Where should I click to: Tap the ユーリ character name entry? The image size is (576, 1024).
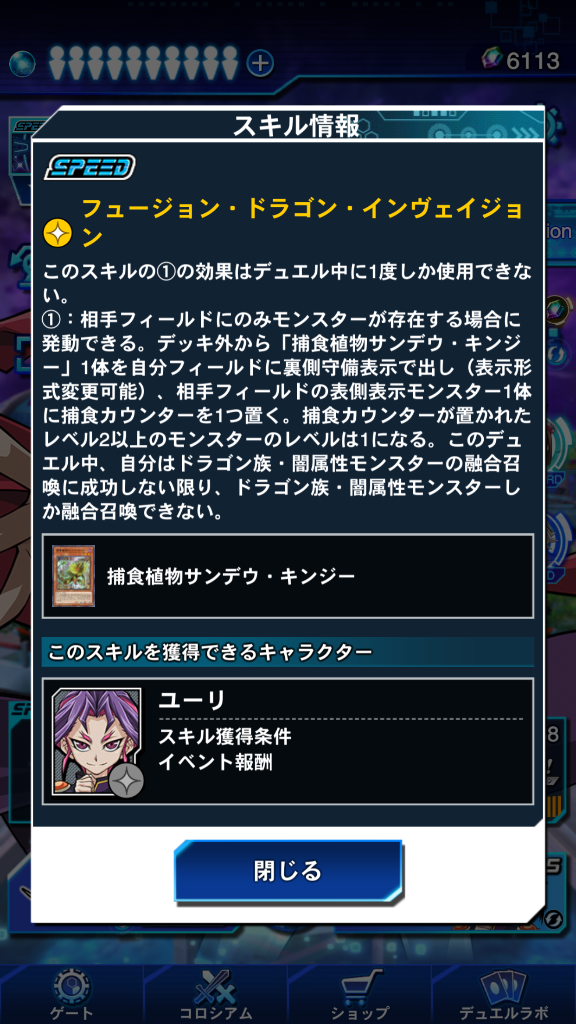(x=191, y=701)
